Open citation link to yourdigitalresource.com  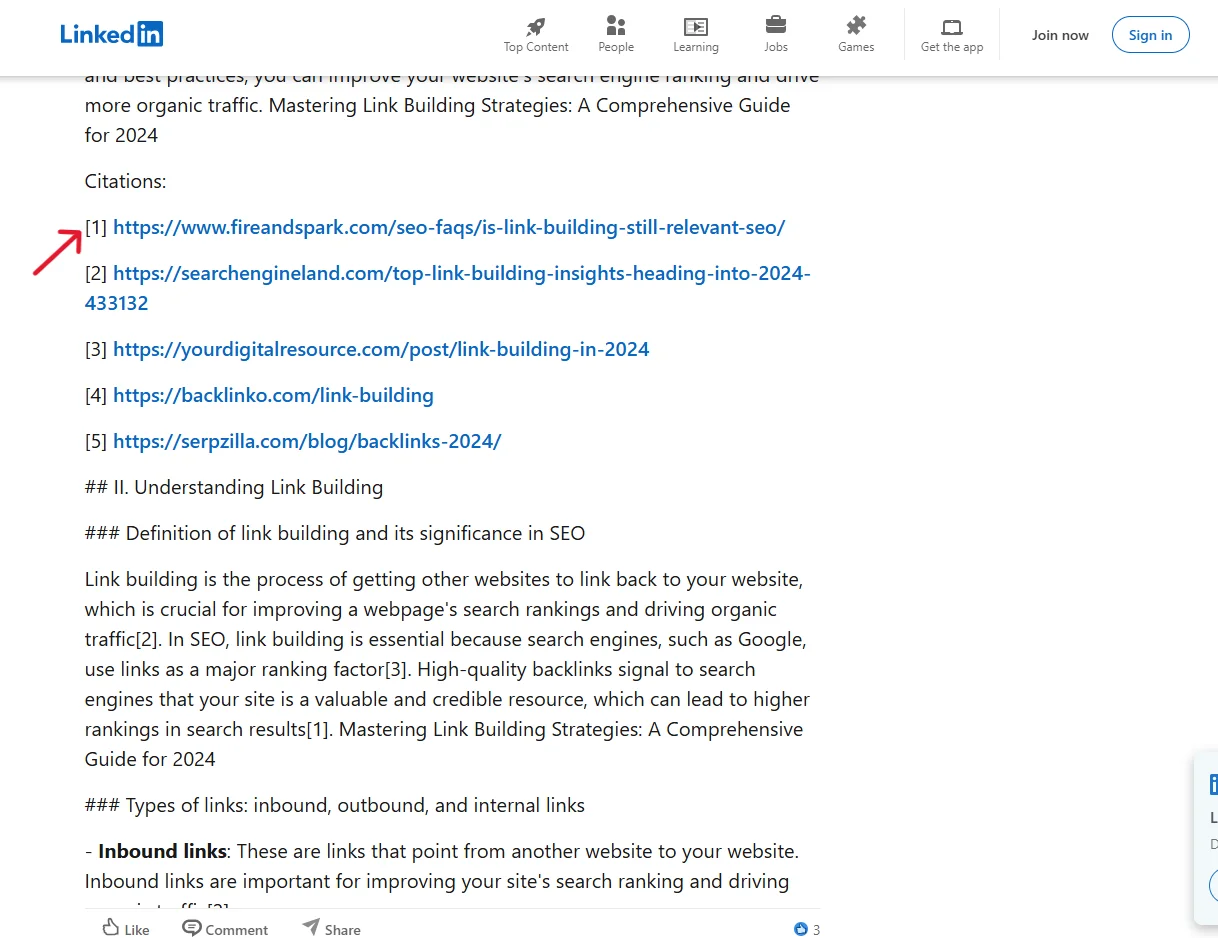point(381,349)
